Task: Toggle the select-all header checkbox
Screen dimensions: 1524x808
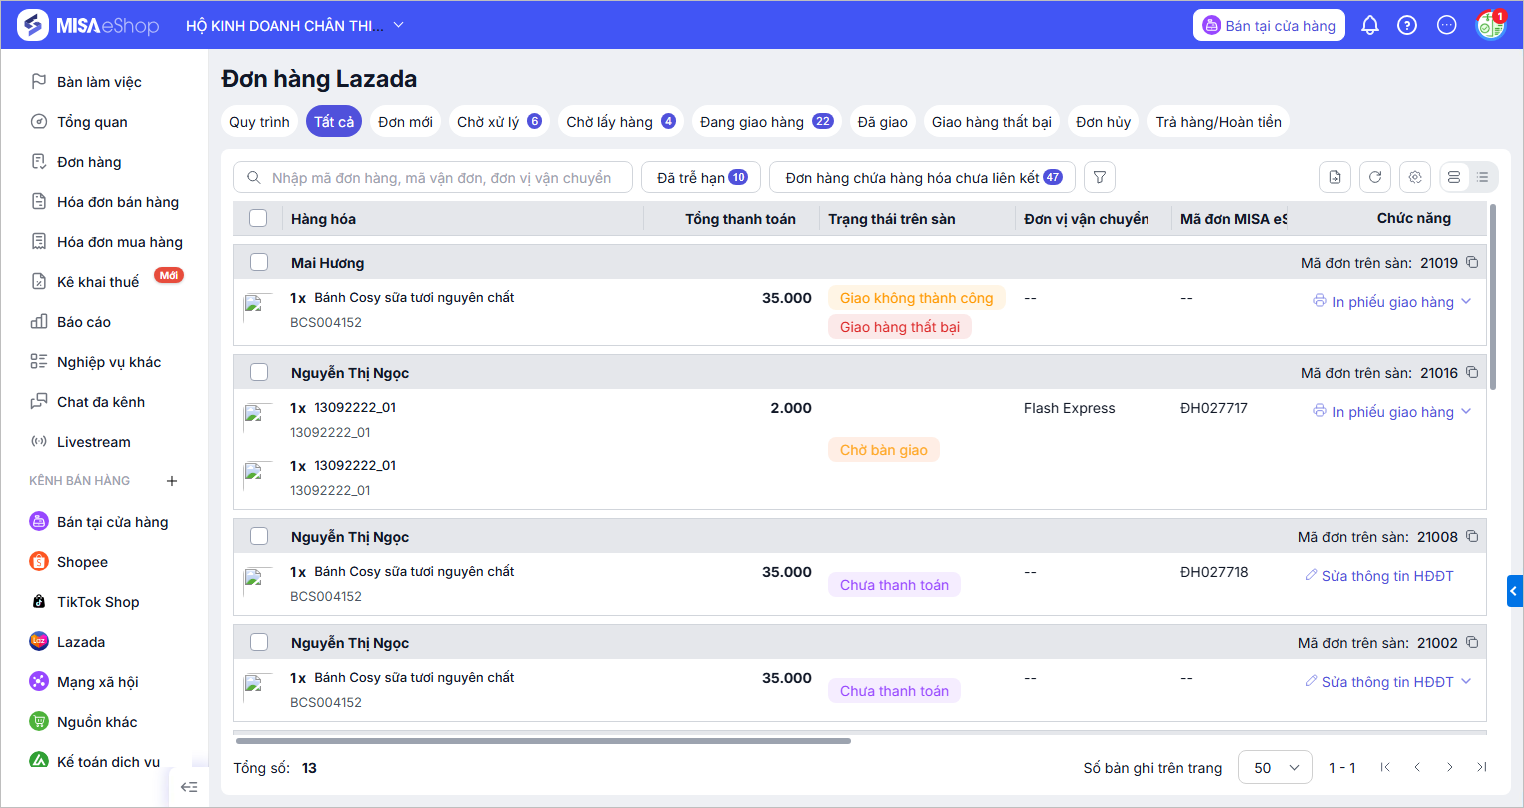Action: point(258,218)
